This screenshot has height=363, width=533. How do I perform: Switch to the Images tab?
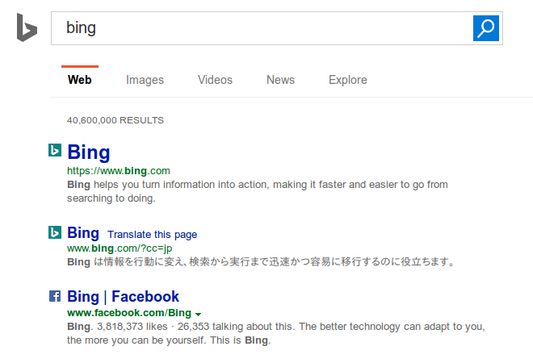[145, 80]
